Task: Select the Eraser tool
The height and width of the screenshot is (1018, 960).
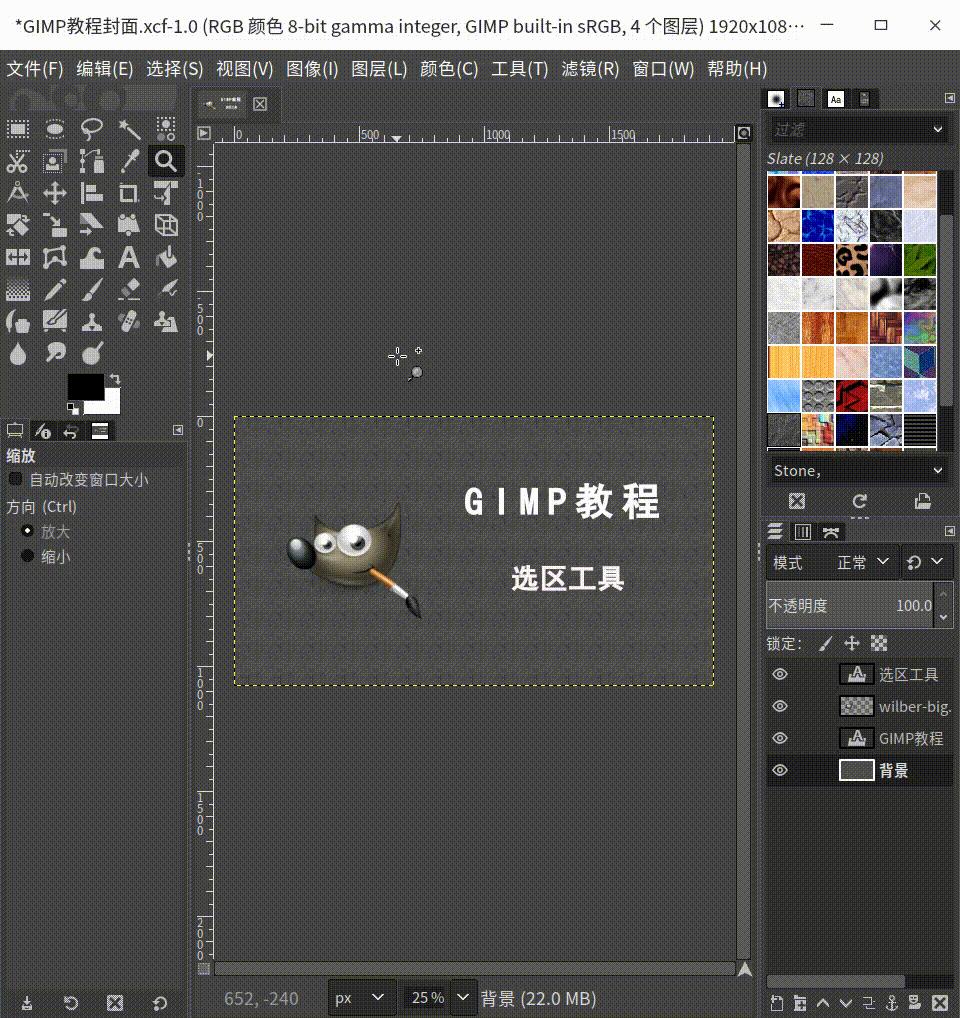Action: 128,289
